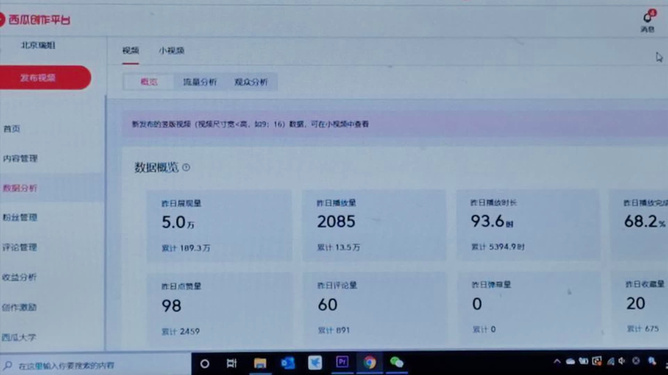Open 西瓜大学 in the sidebar
Screen dimensions: 668x375
(x=19, y=338)
